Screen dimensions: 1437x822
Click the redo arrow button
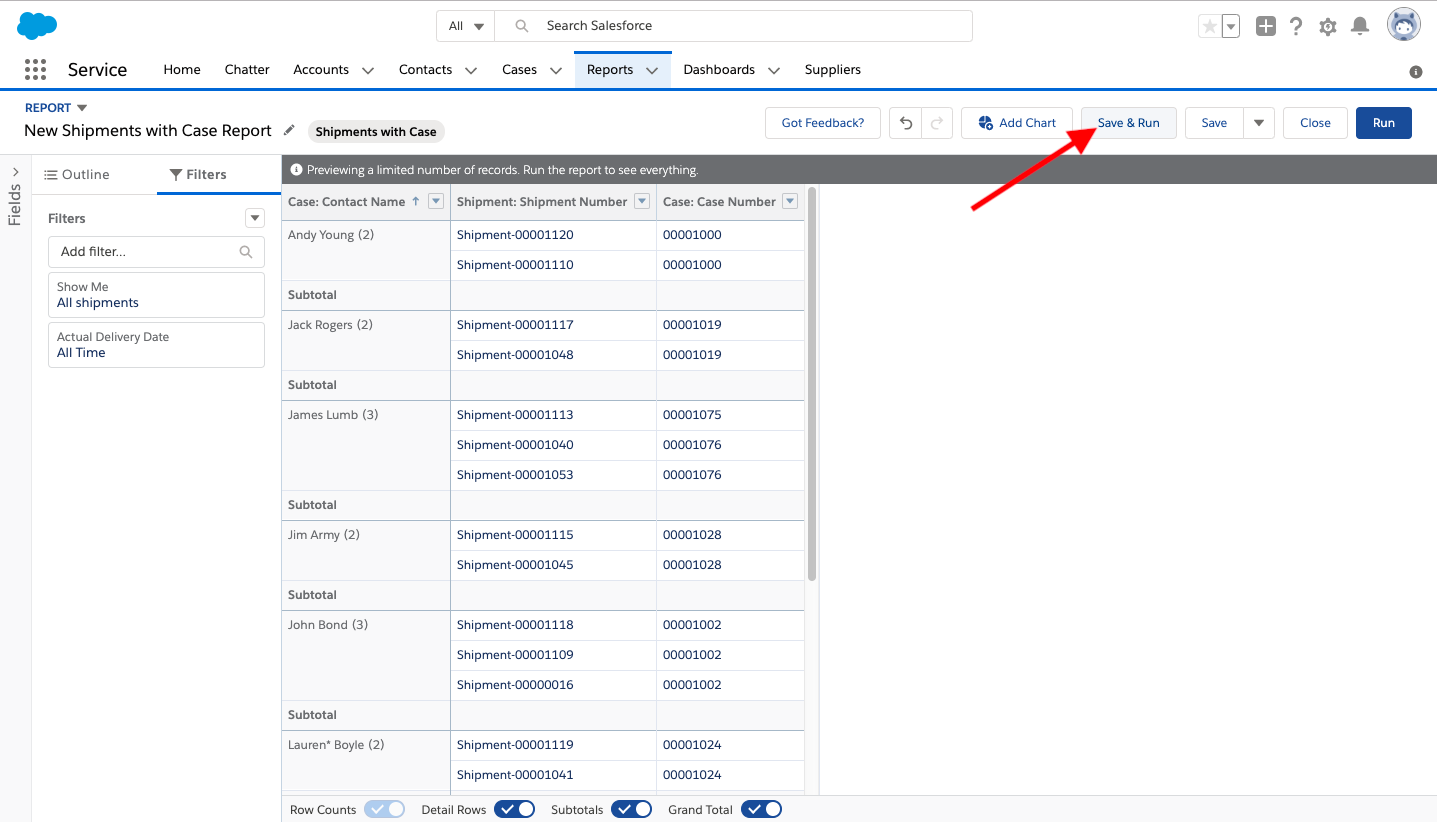tap(937, 123)
